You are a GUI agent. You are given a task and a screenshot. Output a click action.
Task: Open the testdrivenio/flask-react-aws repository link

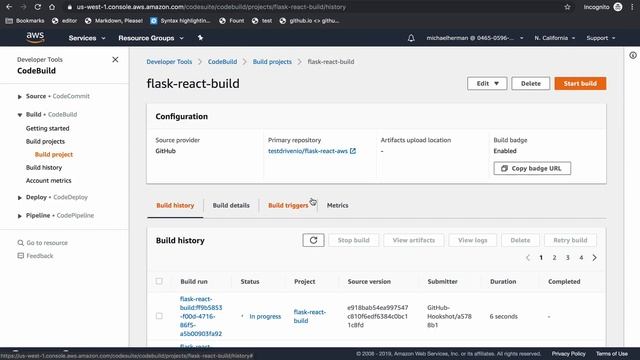(x=308, y=151)
